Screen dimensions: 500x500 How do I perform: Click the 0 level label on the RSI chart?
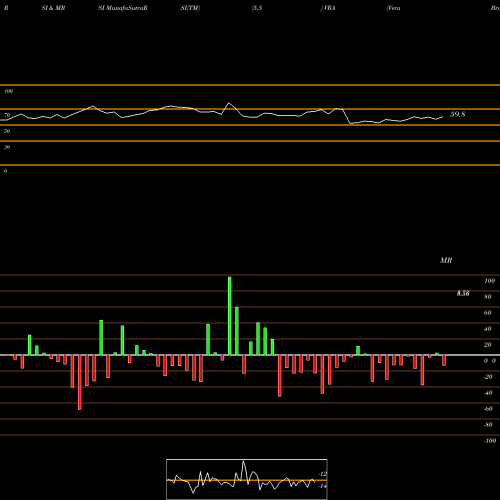(5, 171)
